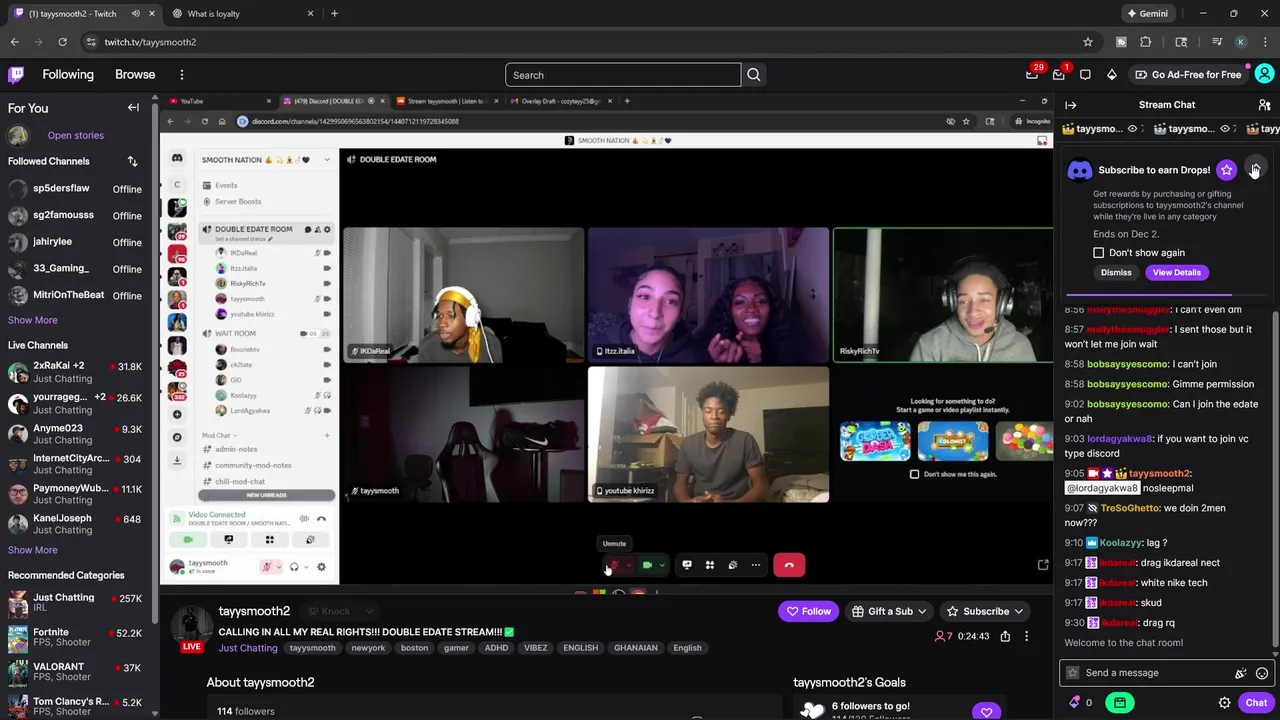Expand the Smooth Nation server dropdown
Screen dimensions: 1280x720
(x=325, y=160)
